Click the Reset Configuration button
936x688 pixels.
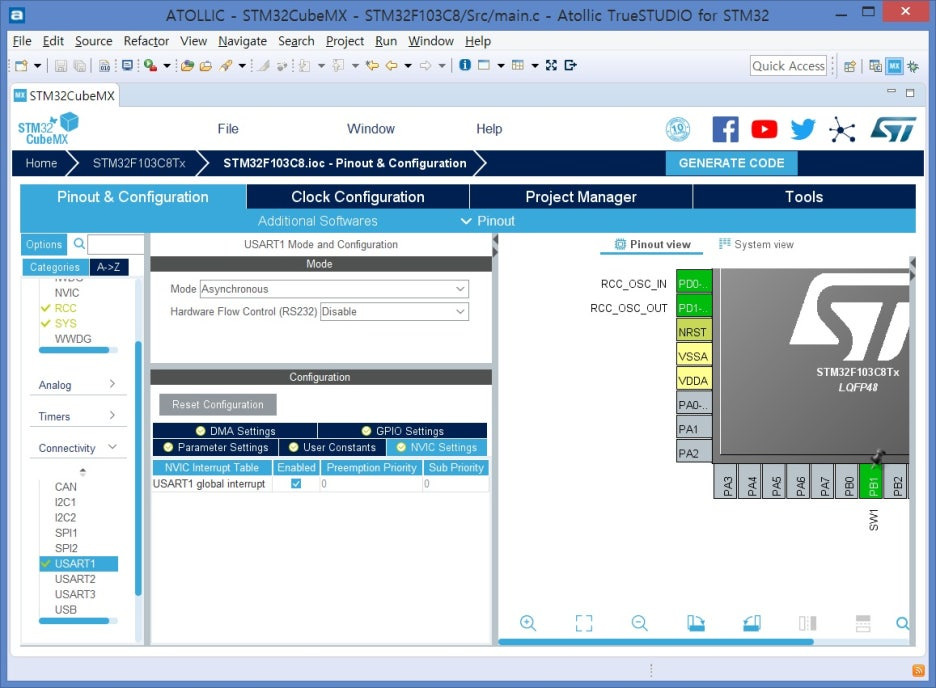[217, 405]
